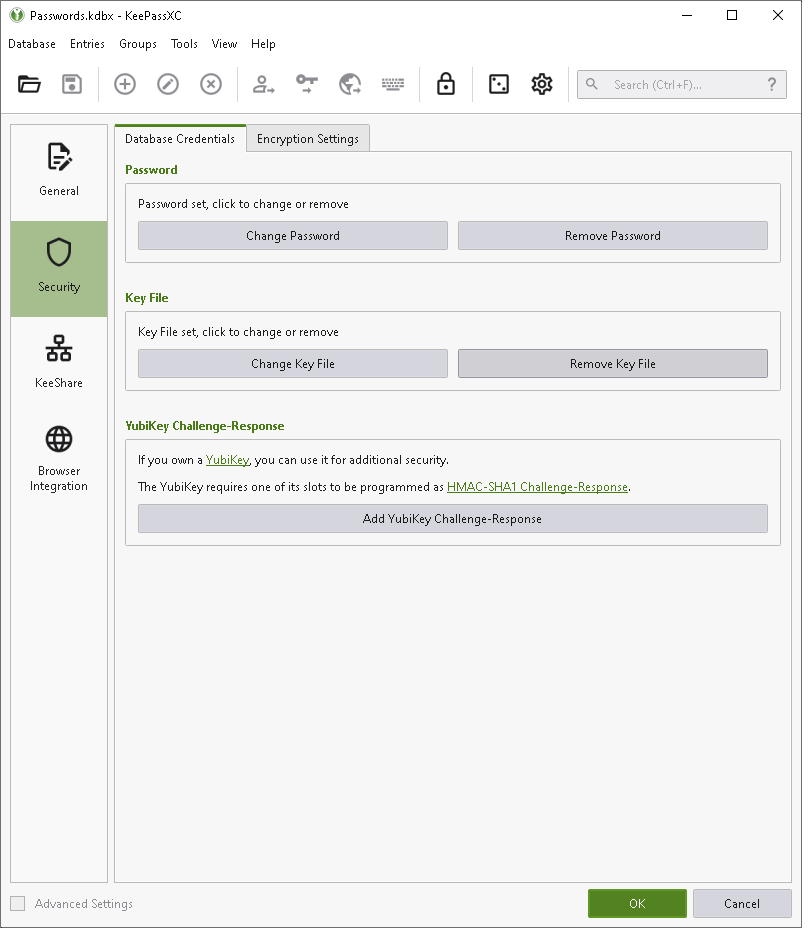Open the YubiKey hyperlink

point(227,460)
